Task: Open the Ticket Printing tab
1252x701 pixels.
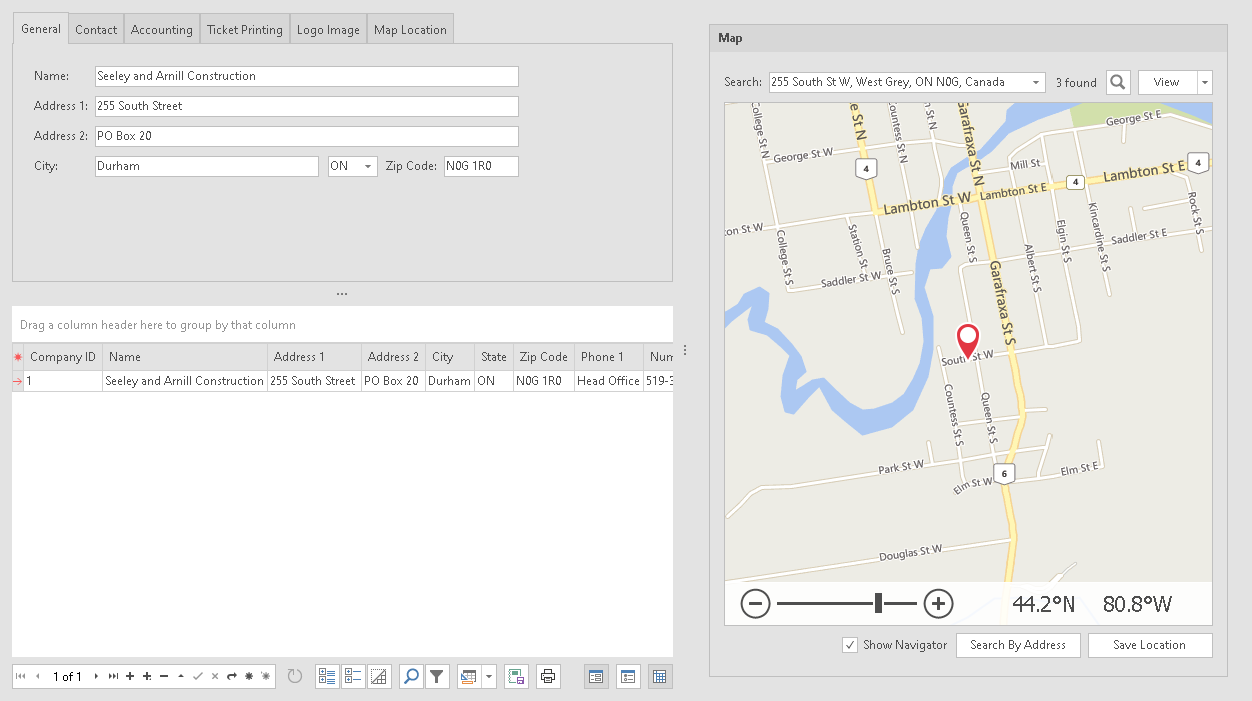Action: point(245,30)
